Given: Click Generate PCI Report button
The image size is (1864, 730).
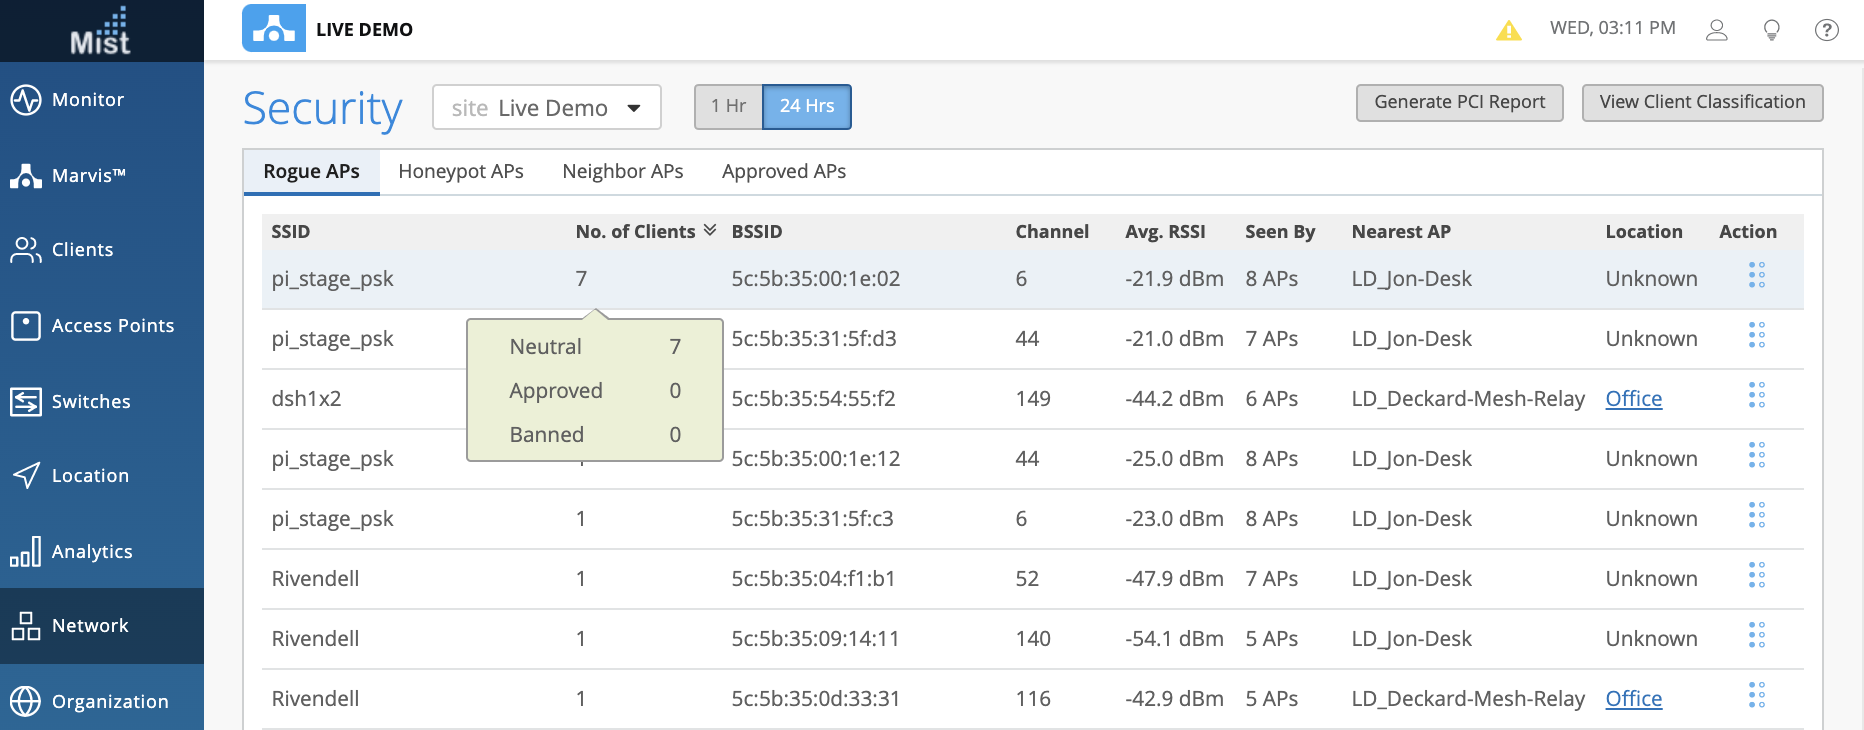Looking at the screenshot, I should click(1459, 102).
